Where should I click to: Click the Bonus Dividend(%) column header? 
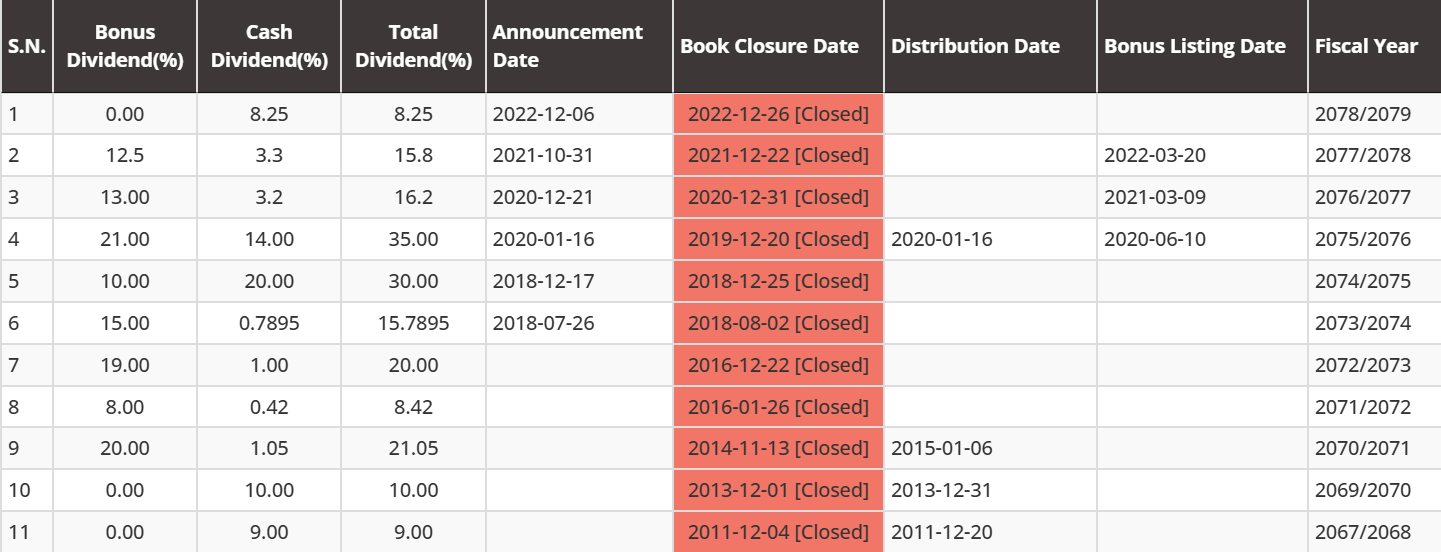pyautogui.click(x=125, y=46)
